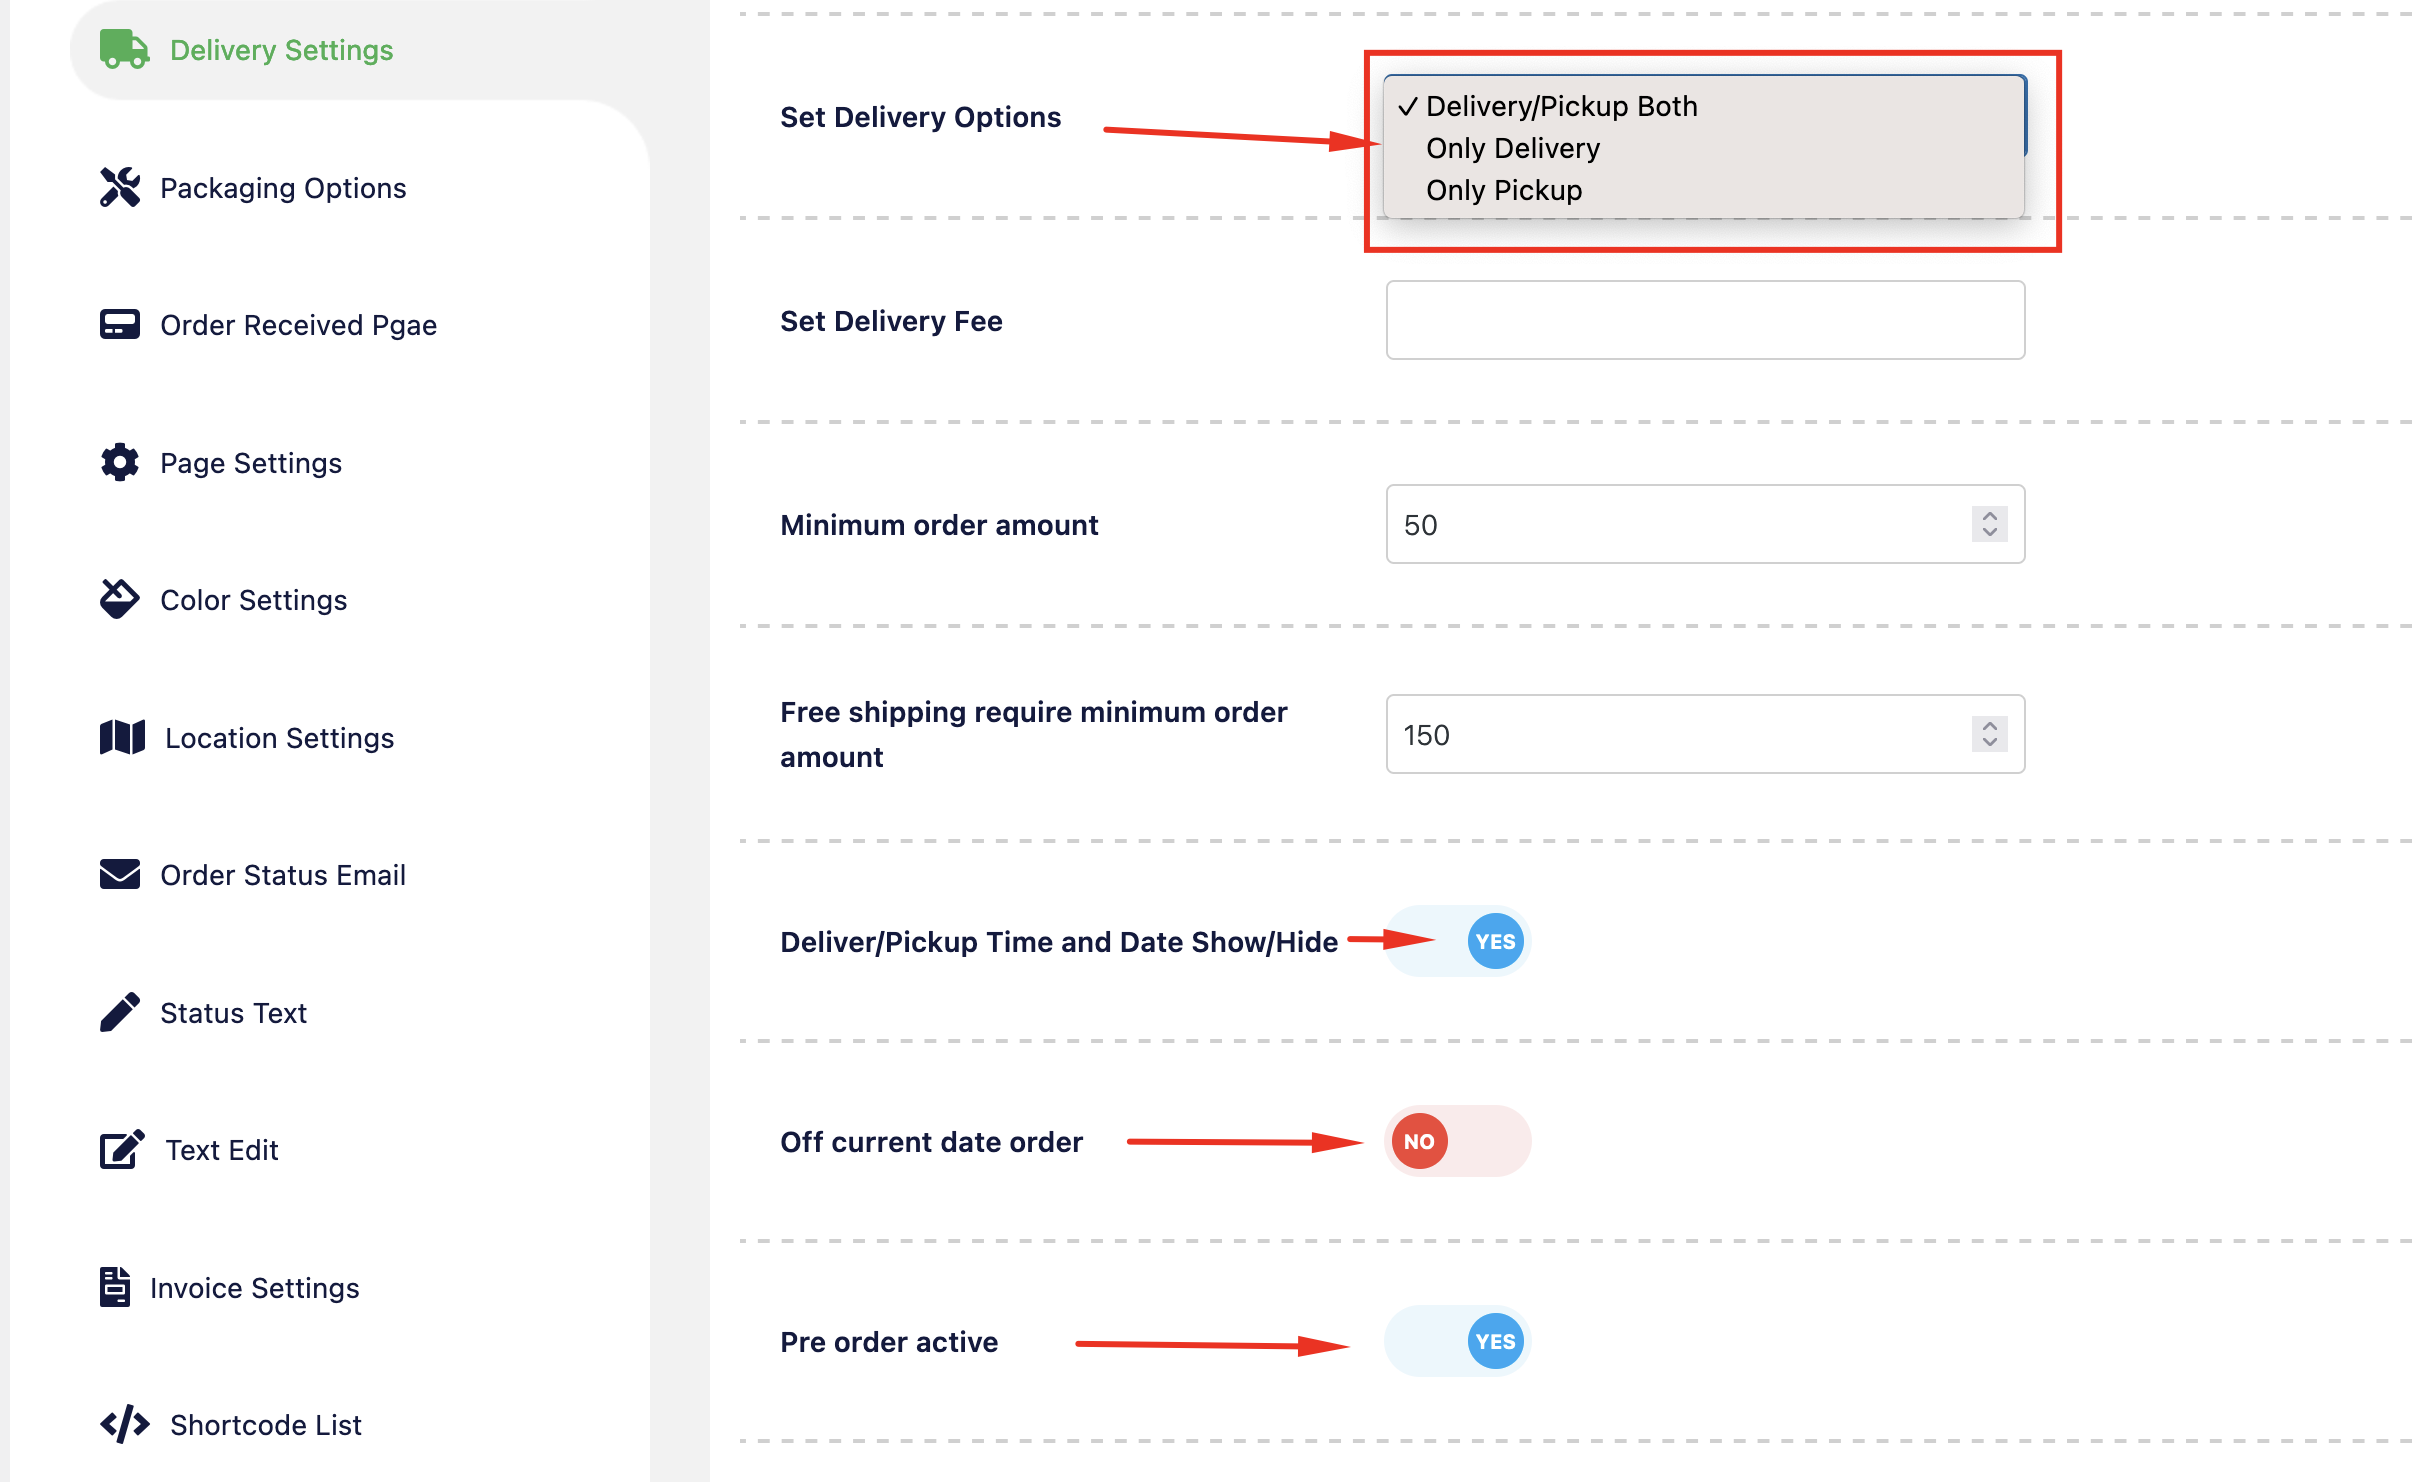This screenshot has height=1482, width=2412.
Task: Choose Only Delivery option in dropdown
Action: 1512,148
